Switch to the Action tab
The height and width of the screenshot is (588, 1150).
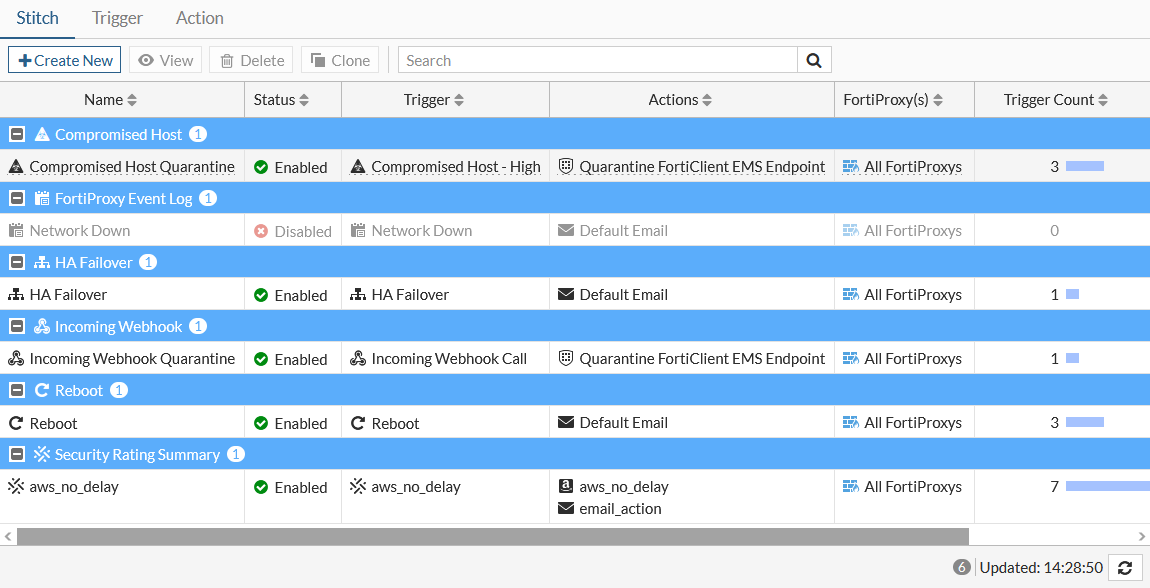(199, 18)
